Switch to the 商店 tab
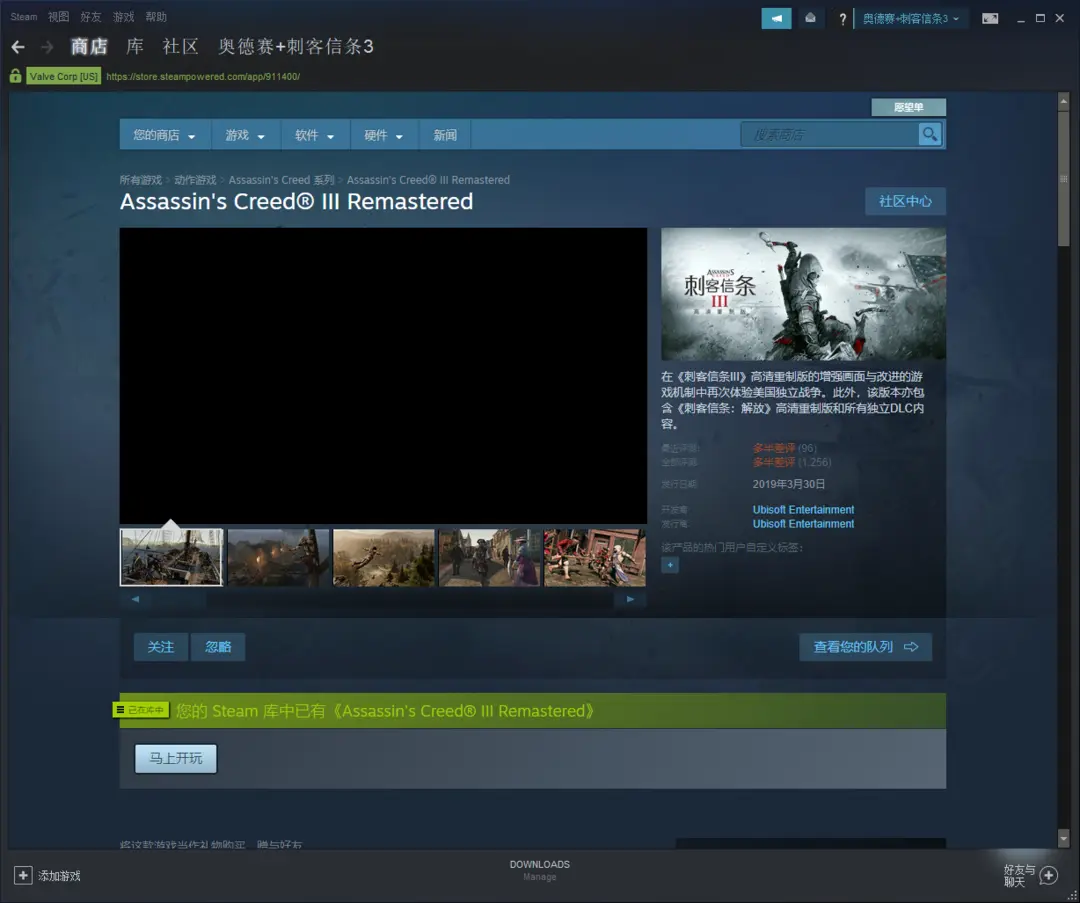The height and width of the screenshot is (903, 1080). (x=90, y=46)
